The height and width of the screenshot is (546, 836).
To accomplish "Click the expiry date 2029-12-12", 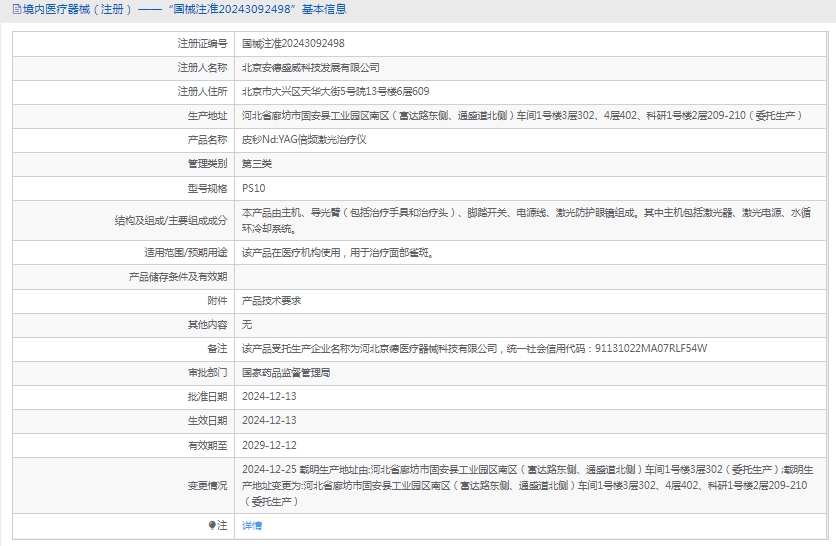I will 269,445.
